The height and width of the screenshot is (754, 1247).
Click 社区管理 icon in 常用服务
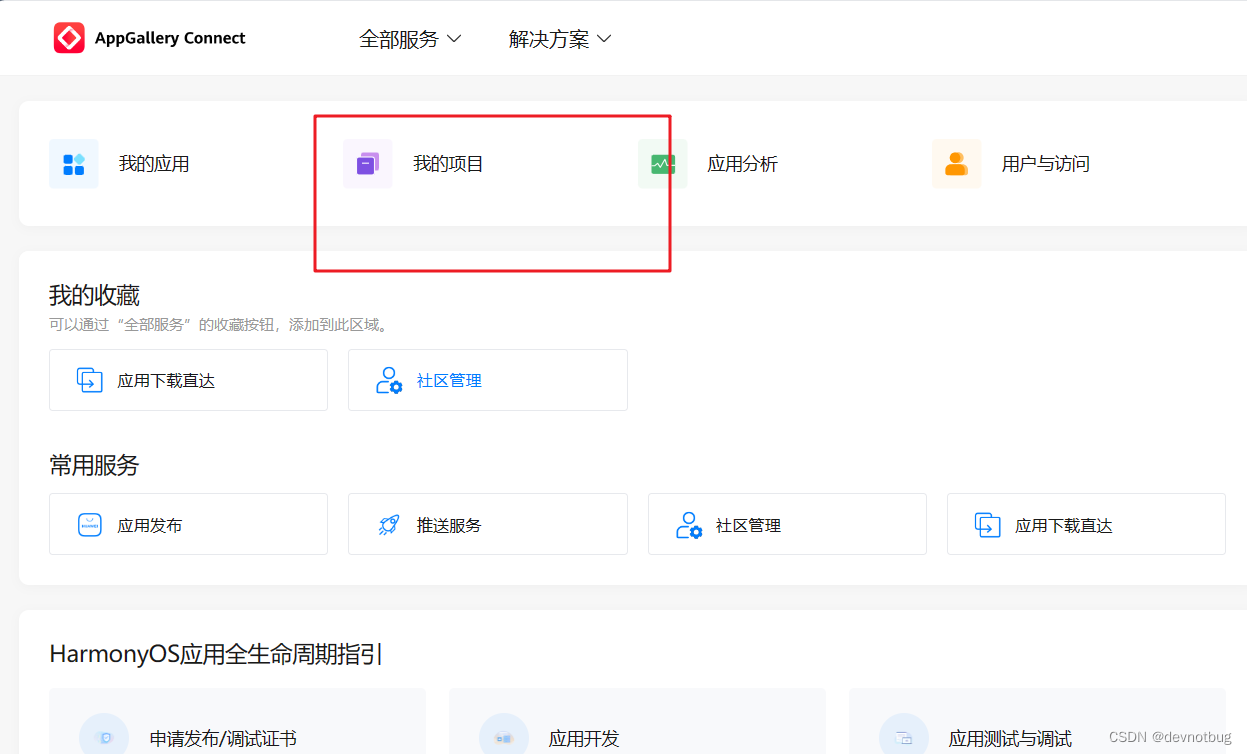click(689, 525)
